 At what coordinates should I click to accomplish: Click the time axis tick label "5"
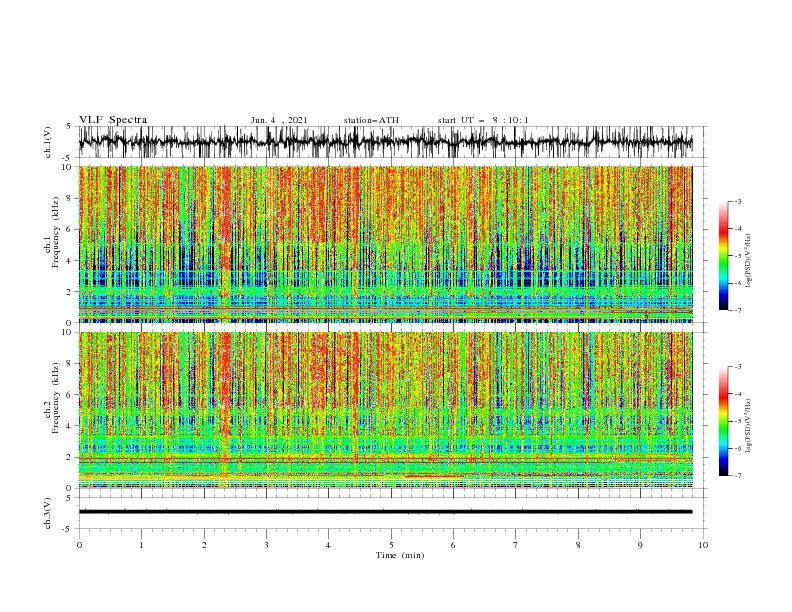[x=391, y=545]
